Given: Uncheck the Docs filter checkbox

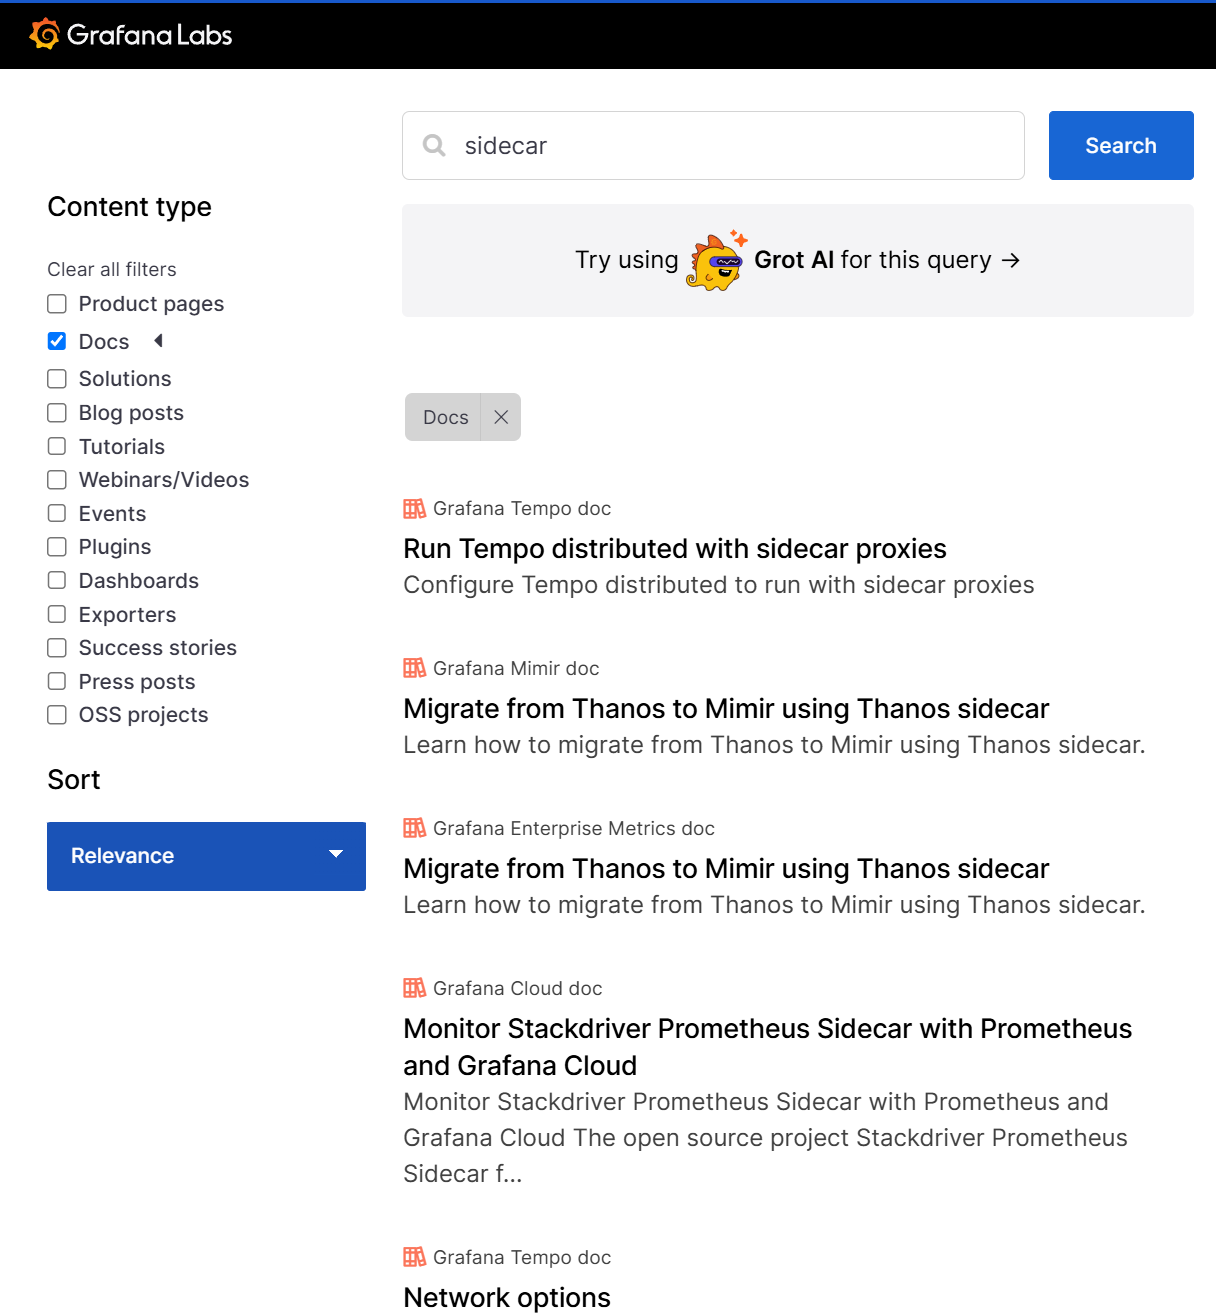Looking at the screenshot, I should (x=57, y=341).
